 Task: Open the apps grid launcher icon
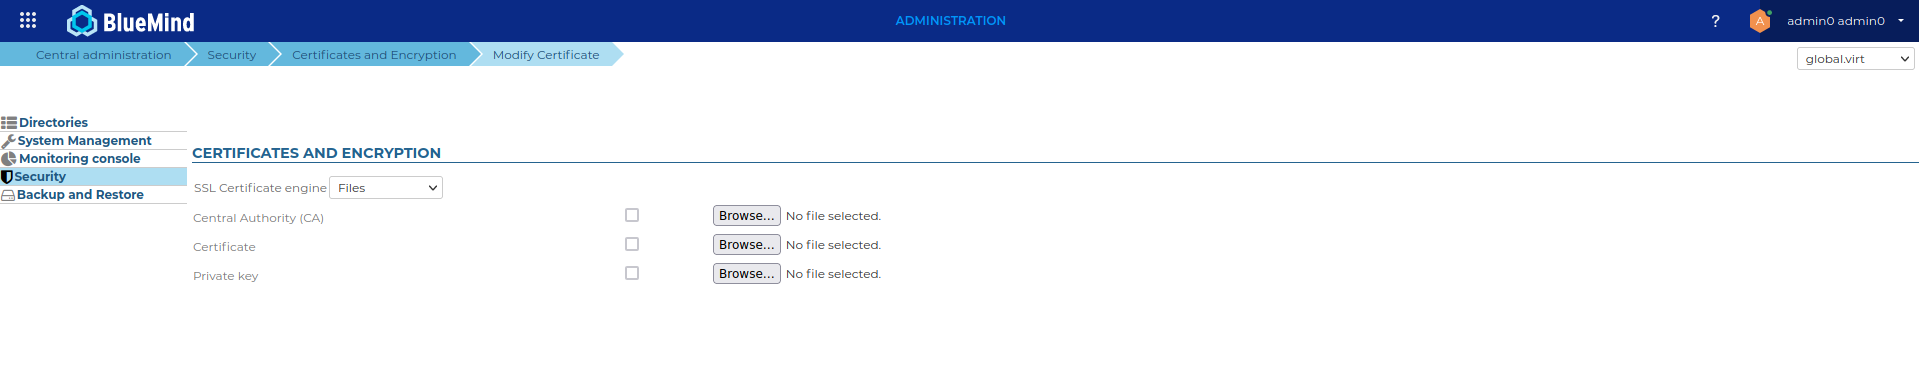(x=28, y=20)
